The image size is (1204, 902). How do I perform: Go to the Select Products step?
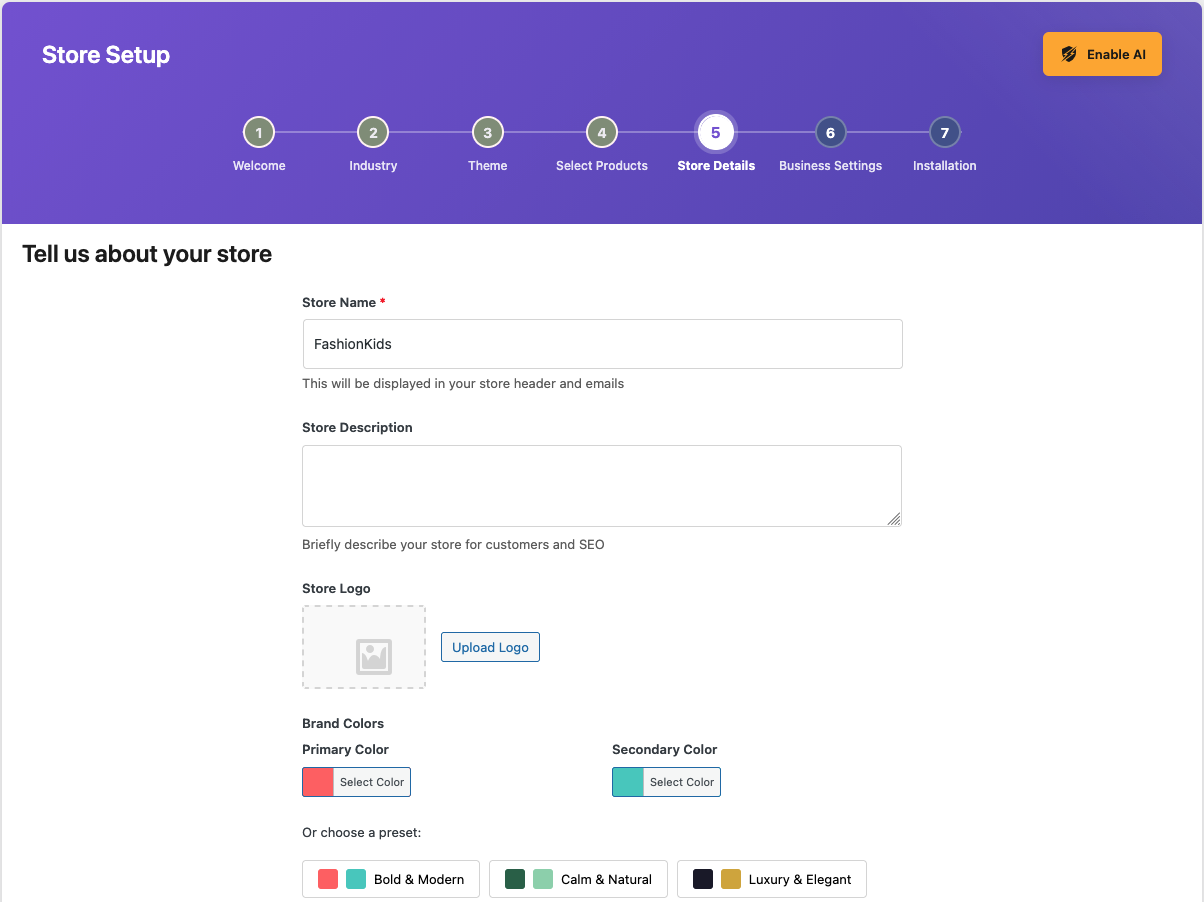coord(601,131)
